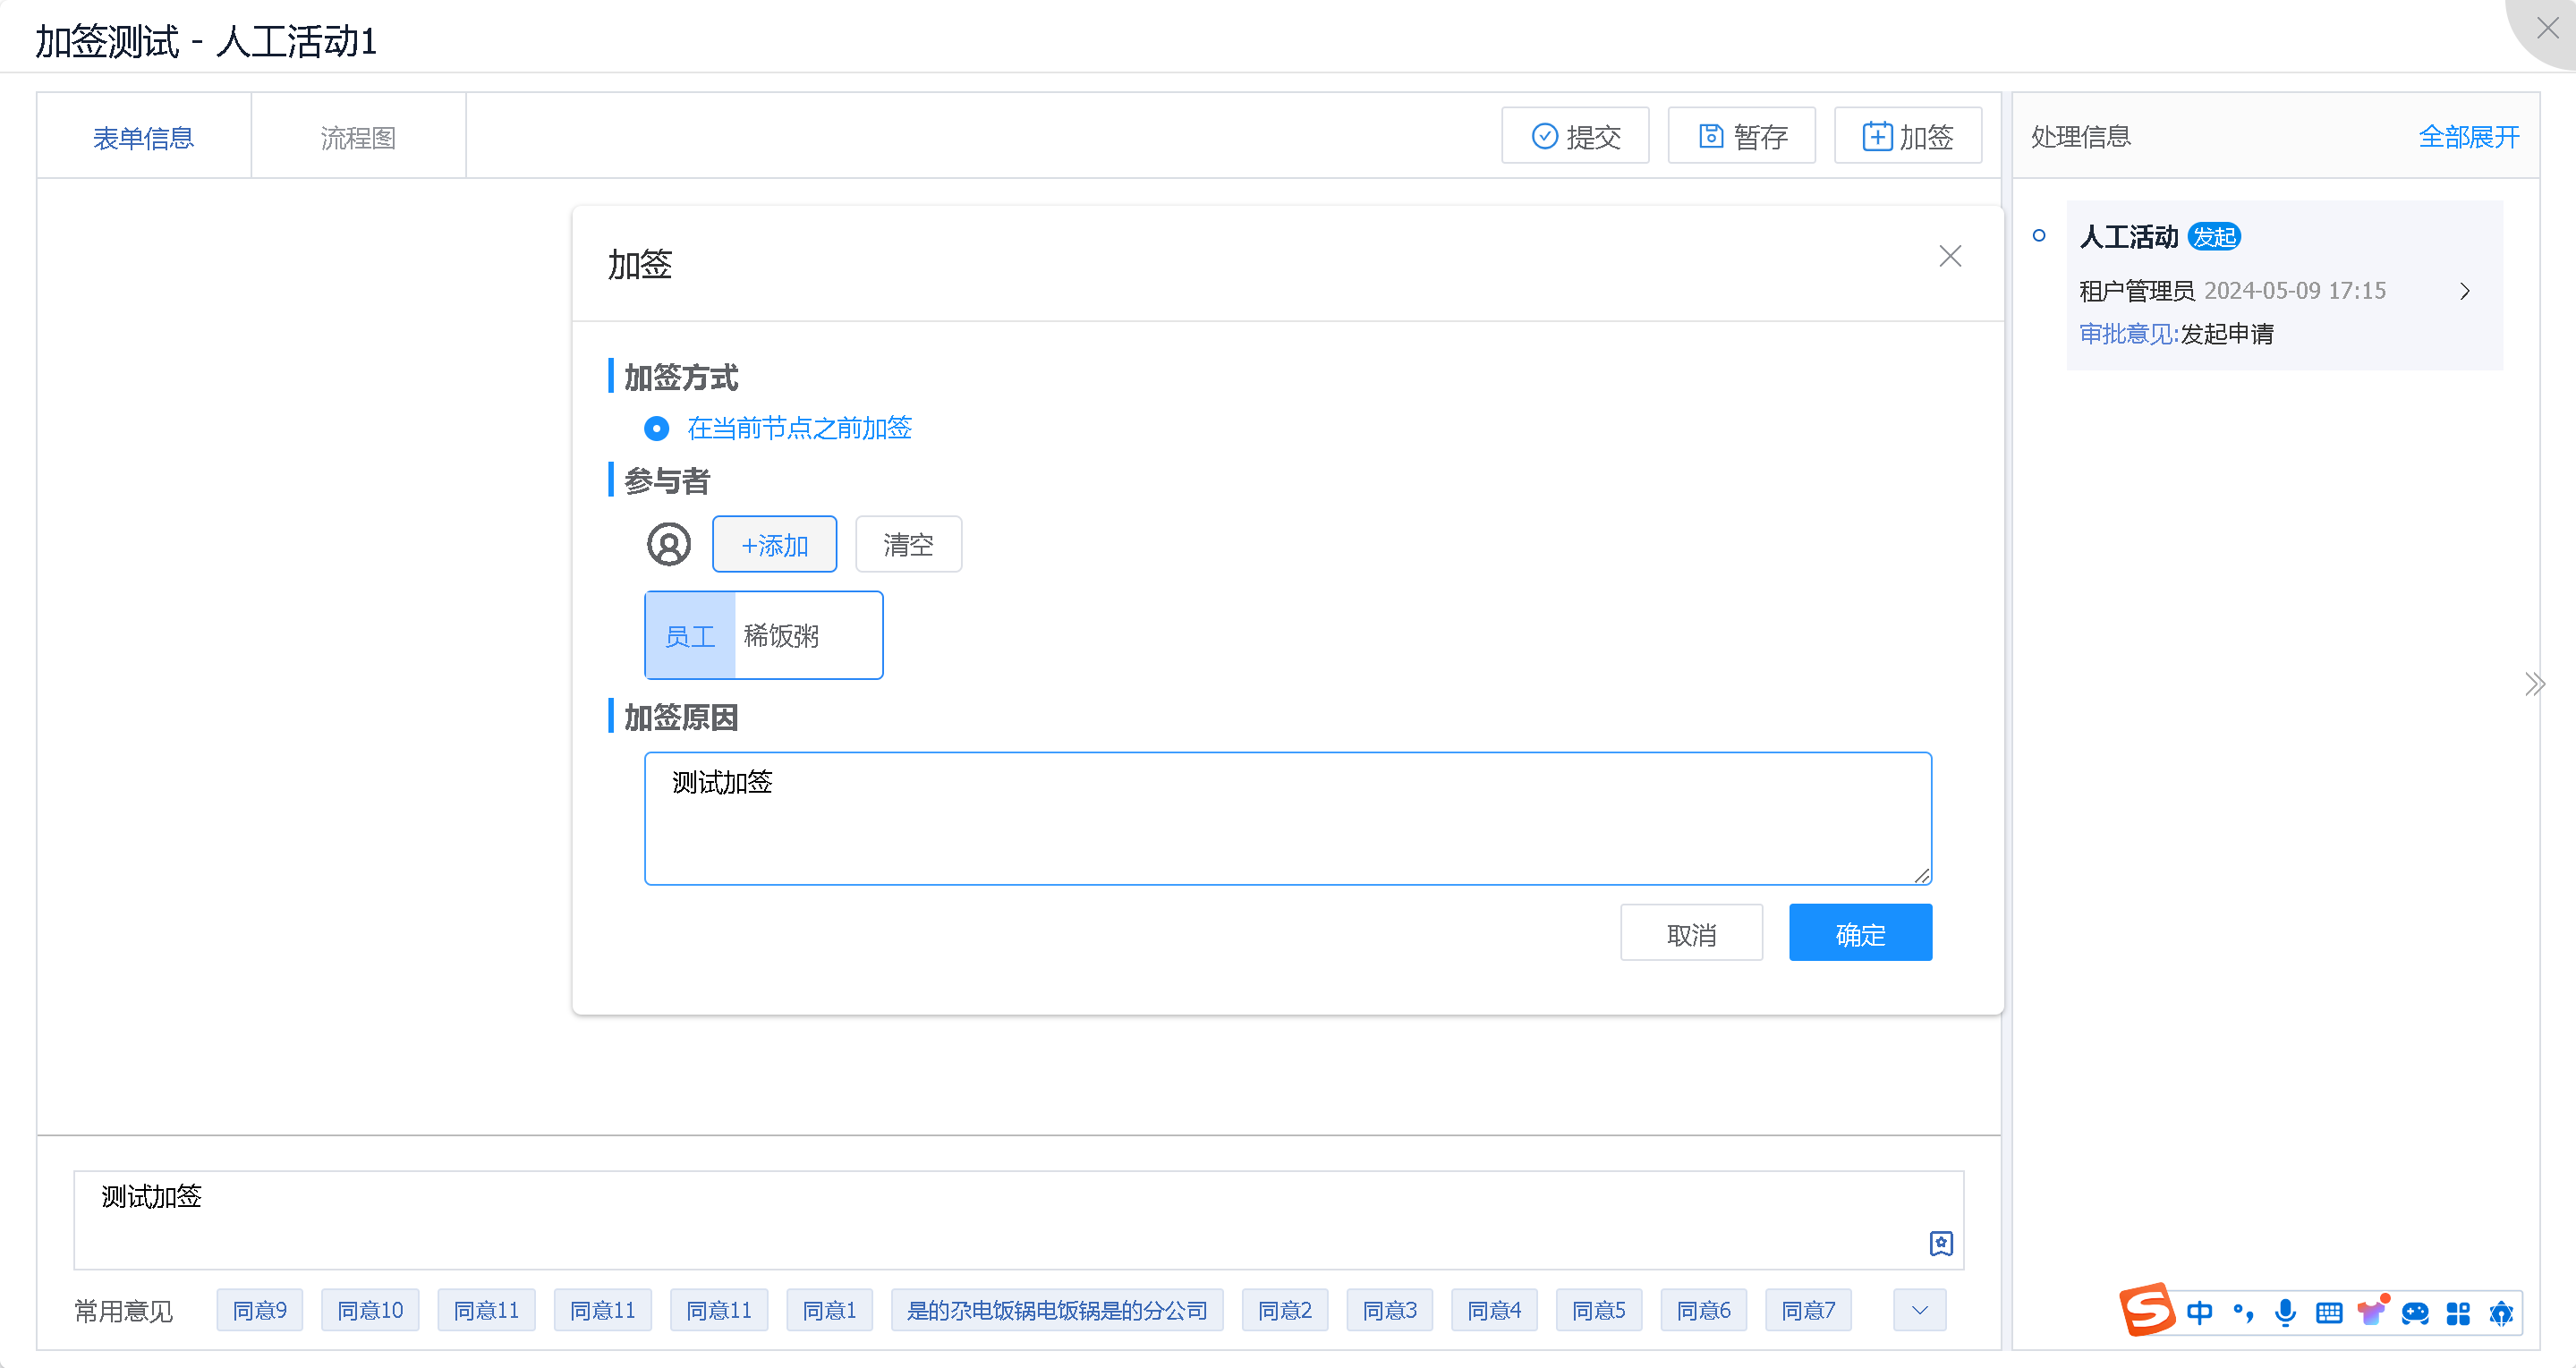Switch to the 流程图 tab
Image resolution: width=2576 pixels, height=1368 pixels.
358,137
